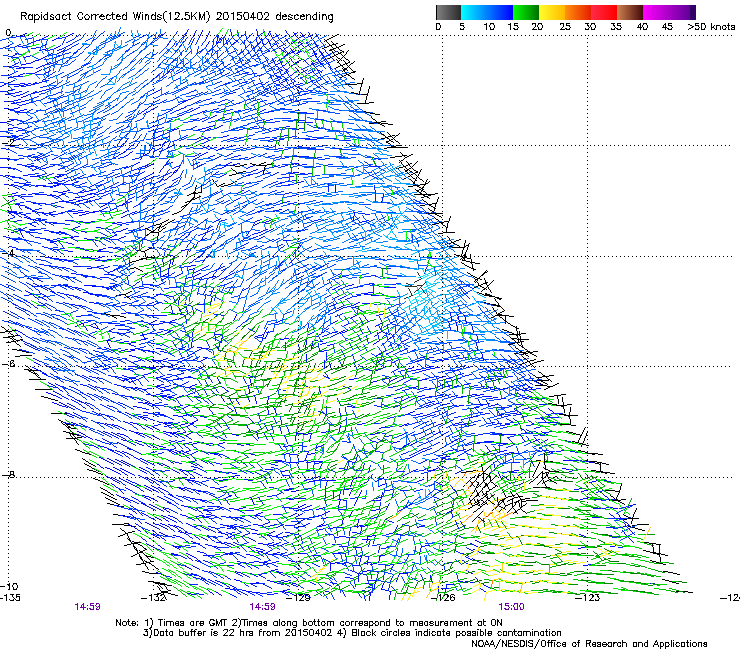Click the cyan-blue 5-15 knots legend band
The width and height of the screenshot is (740, 650).
click(487, 12)
